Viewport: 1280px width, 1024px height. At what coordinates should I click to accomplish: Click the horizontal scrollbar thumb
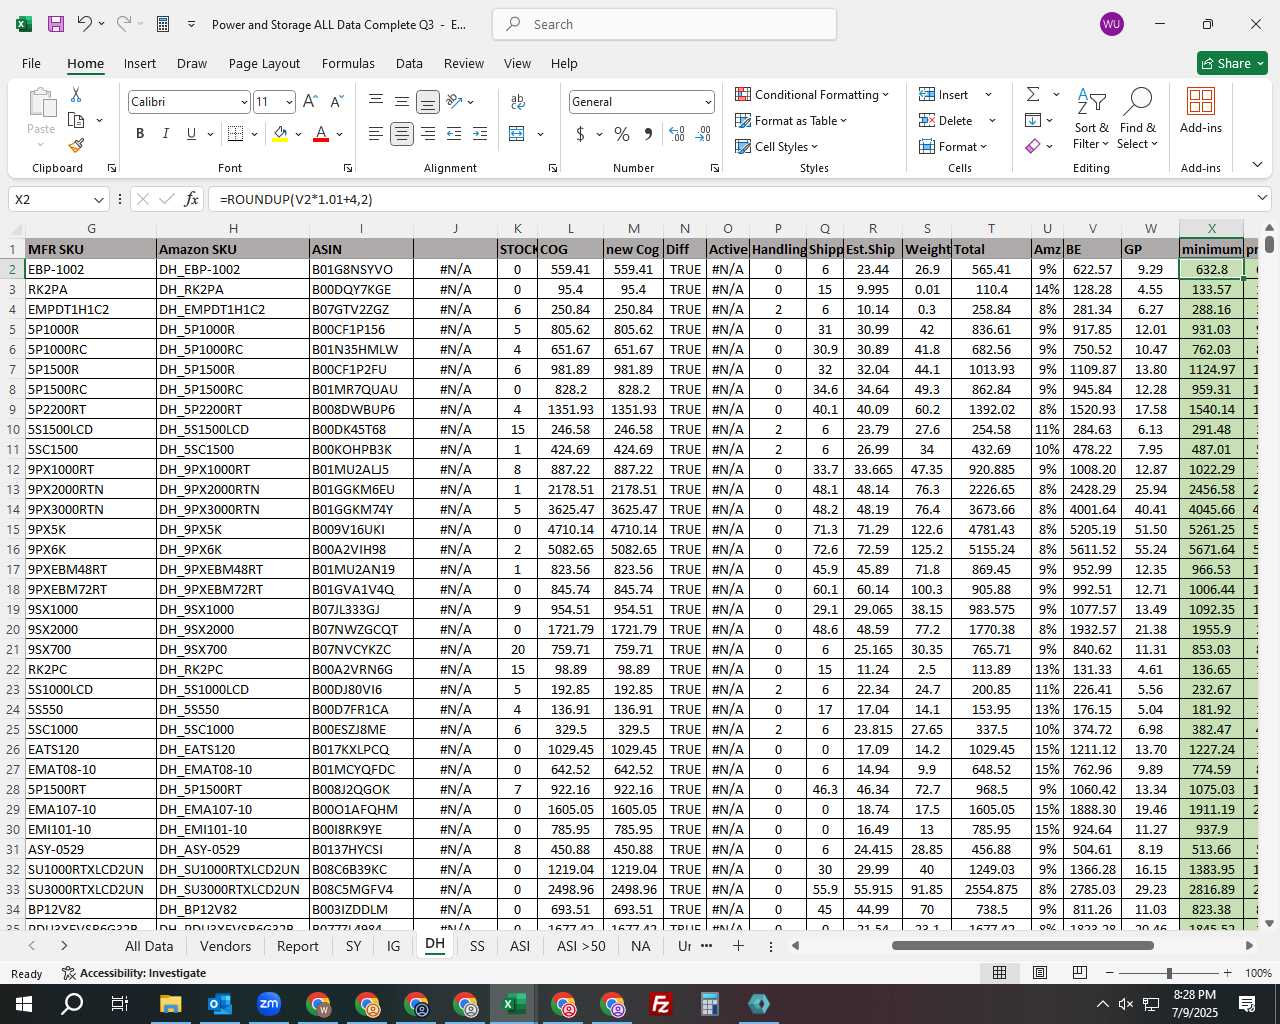(x=1022, y=946)
